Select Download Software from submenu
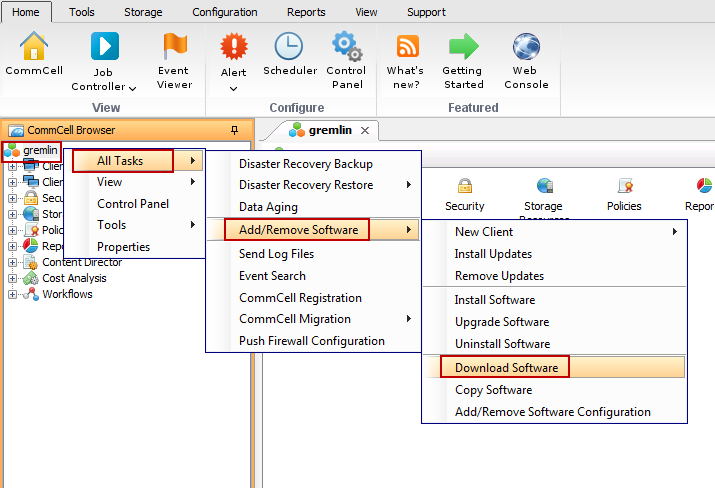 [x=506, y=368]
